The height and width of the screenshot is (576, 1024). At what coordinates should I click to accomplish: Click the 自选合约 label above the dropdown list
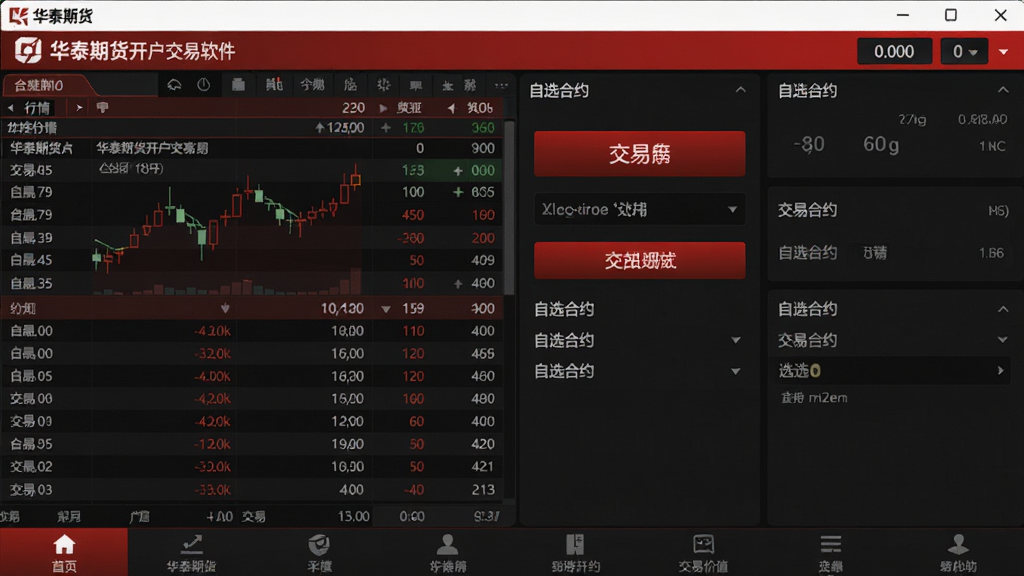point(564,309)
